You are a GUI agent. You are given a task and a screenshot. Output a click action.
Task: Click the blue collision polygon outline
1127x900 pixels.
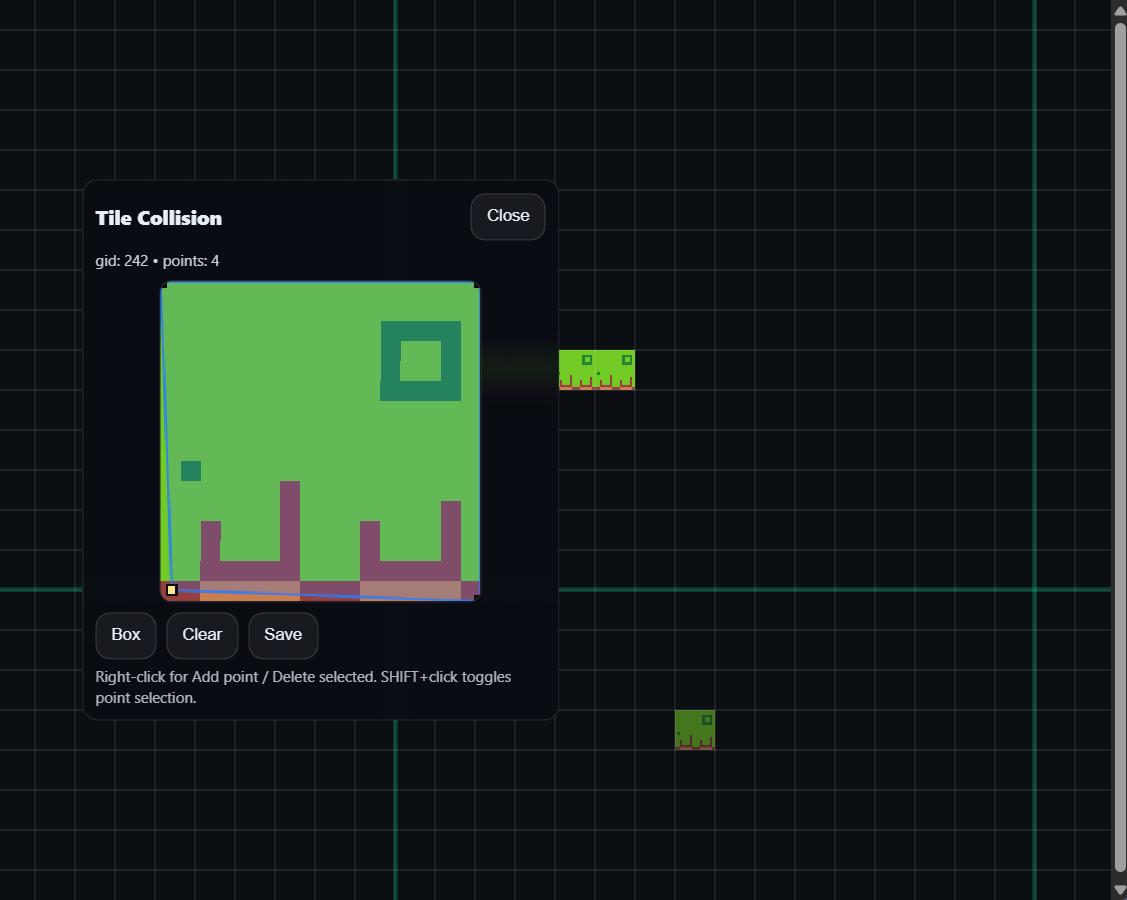(320, 283)
